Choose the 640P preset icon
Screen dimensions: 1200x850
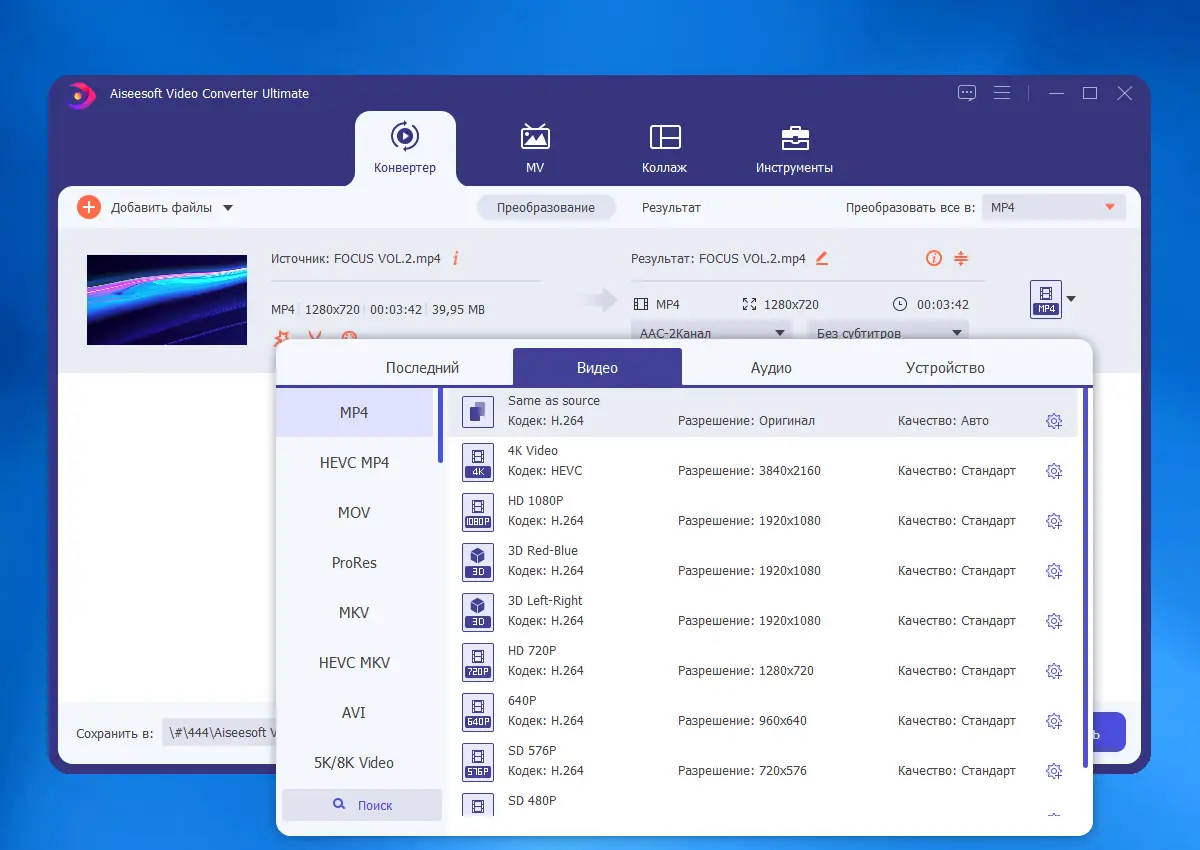tap(478, 712)
